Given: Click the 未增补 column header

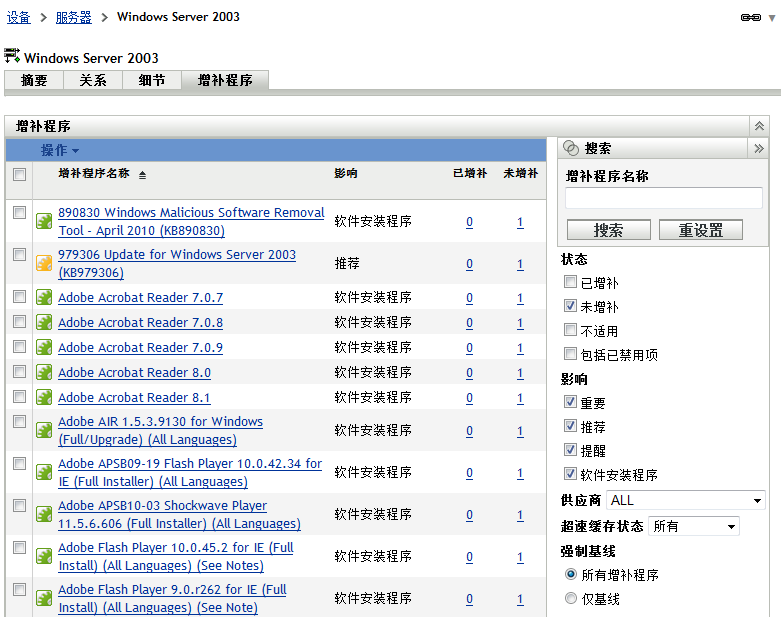Looking at the screenshot, I should point(521,173).
